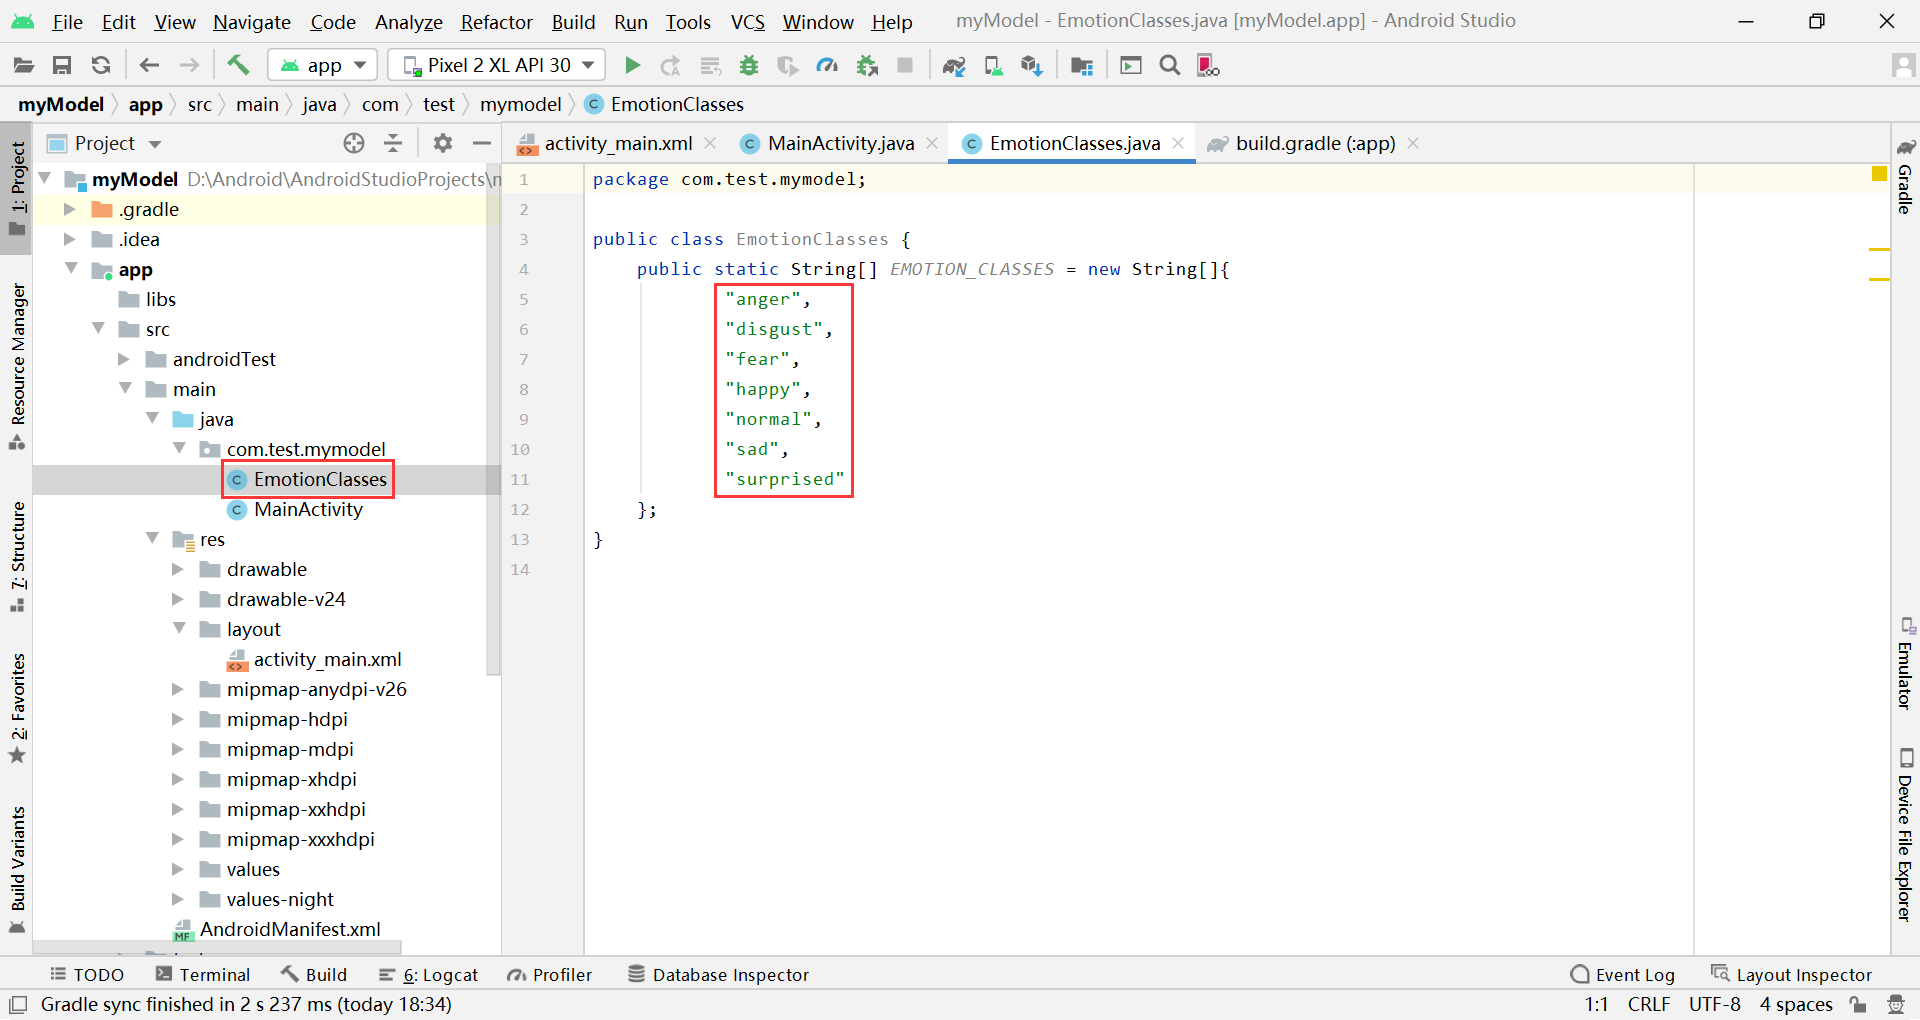This screenshot has width=1920, height=1020.
Task: Click the Make Project hammer icon
Action: pos(238,66)
